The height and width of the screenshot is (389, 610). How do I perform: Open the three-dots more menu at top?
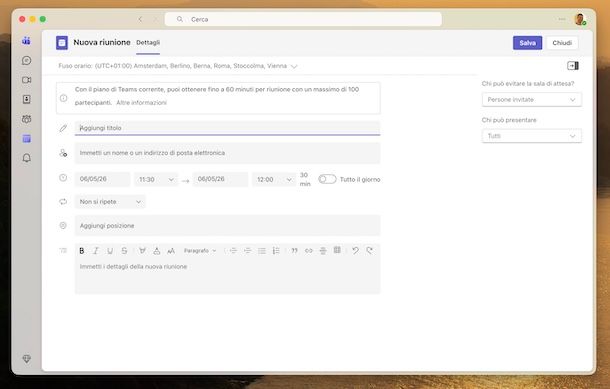click(x=562, y=19)
